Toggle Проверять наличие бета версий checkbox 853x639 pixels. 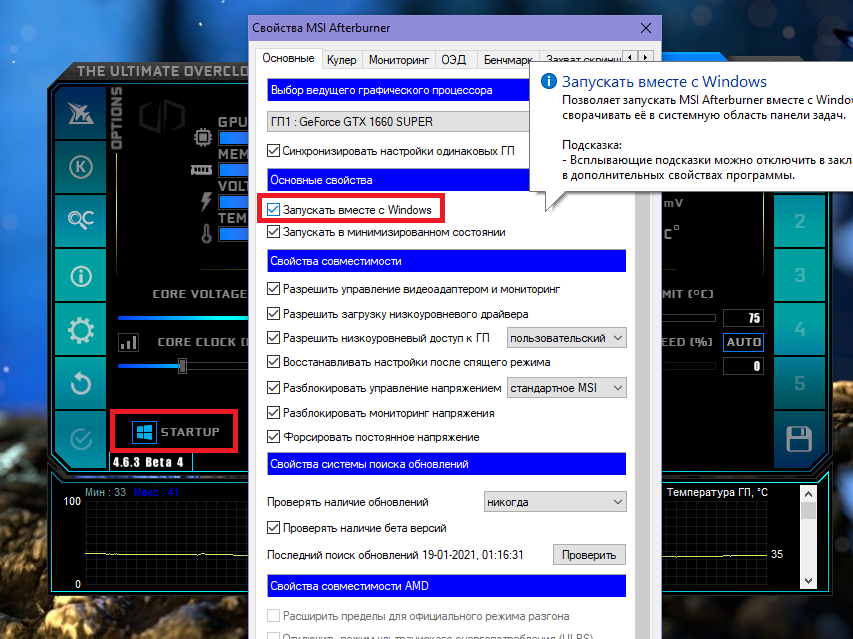coord(274,528)
